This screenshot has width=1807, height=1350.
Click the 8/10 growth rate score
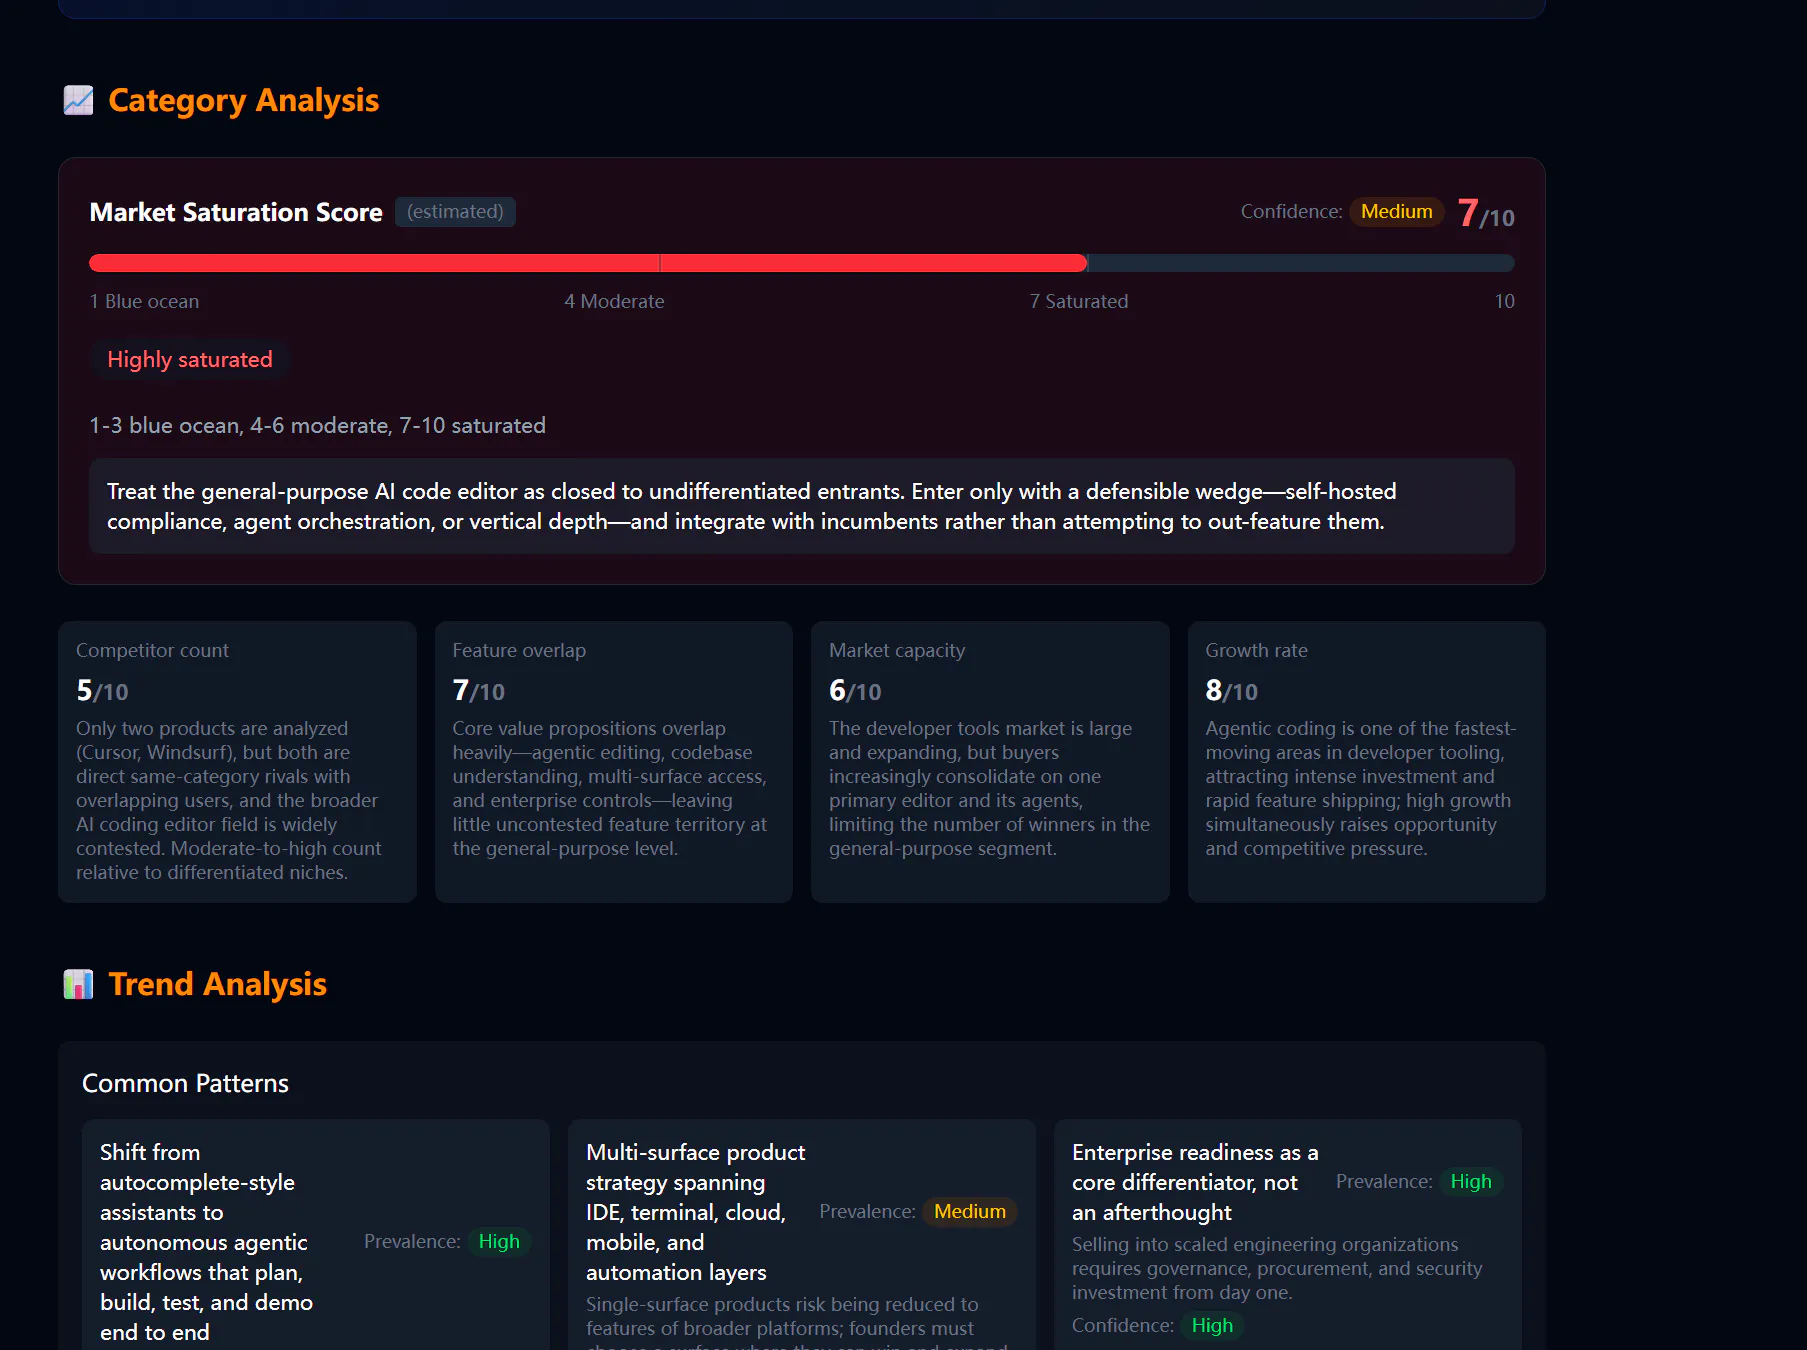pyautogui.click(x=1231, y=691)
